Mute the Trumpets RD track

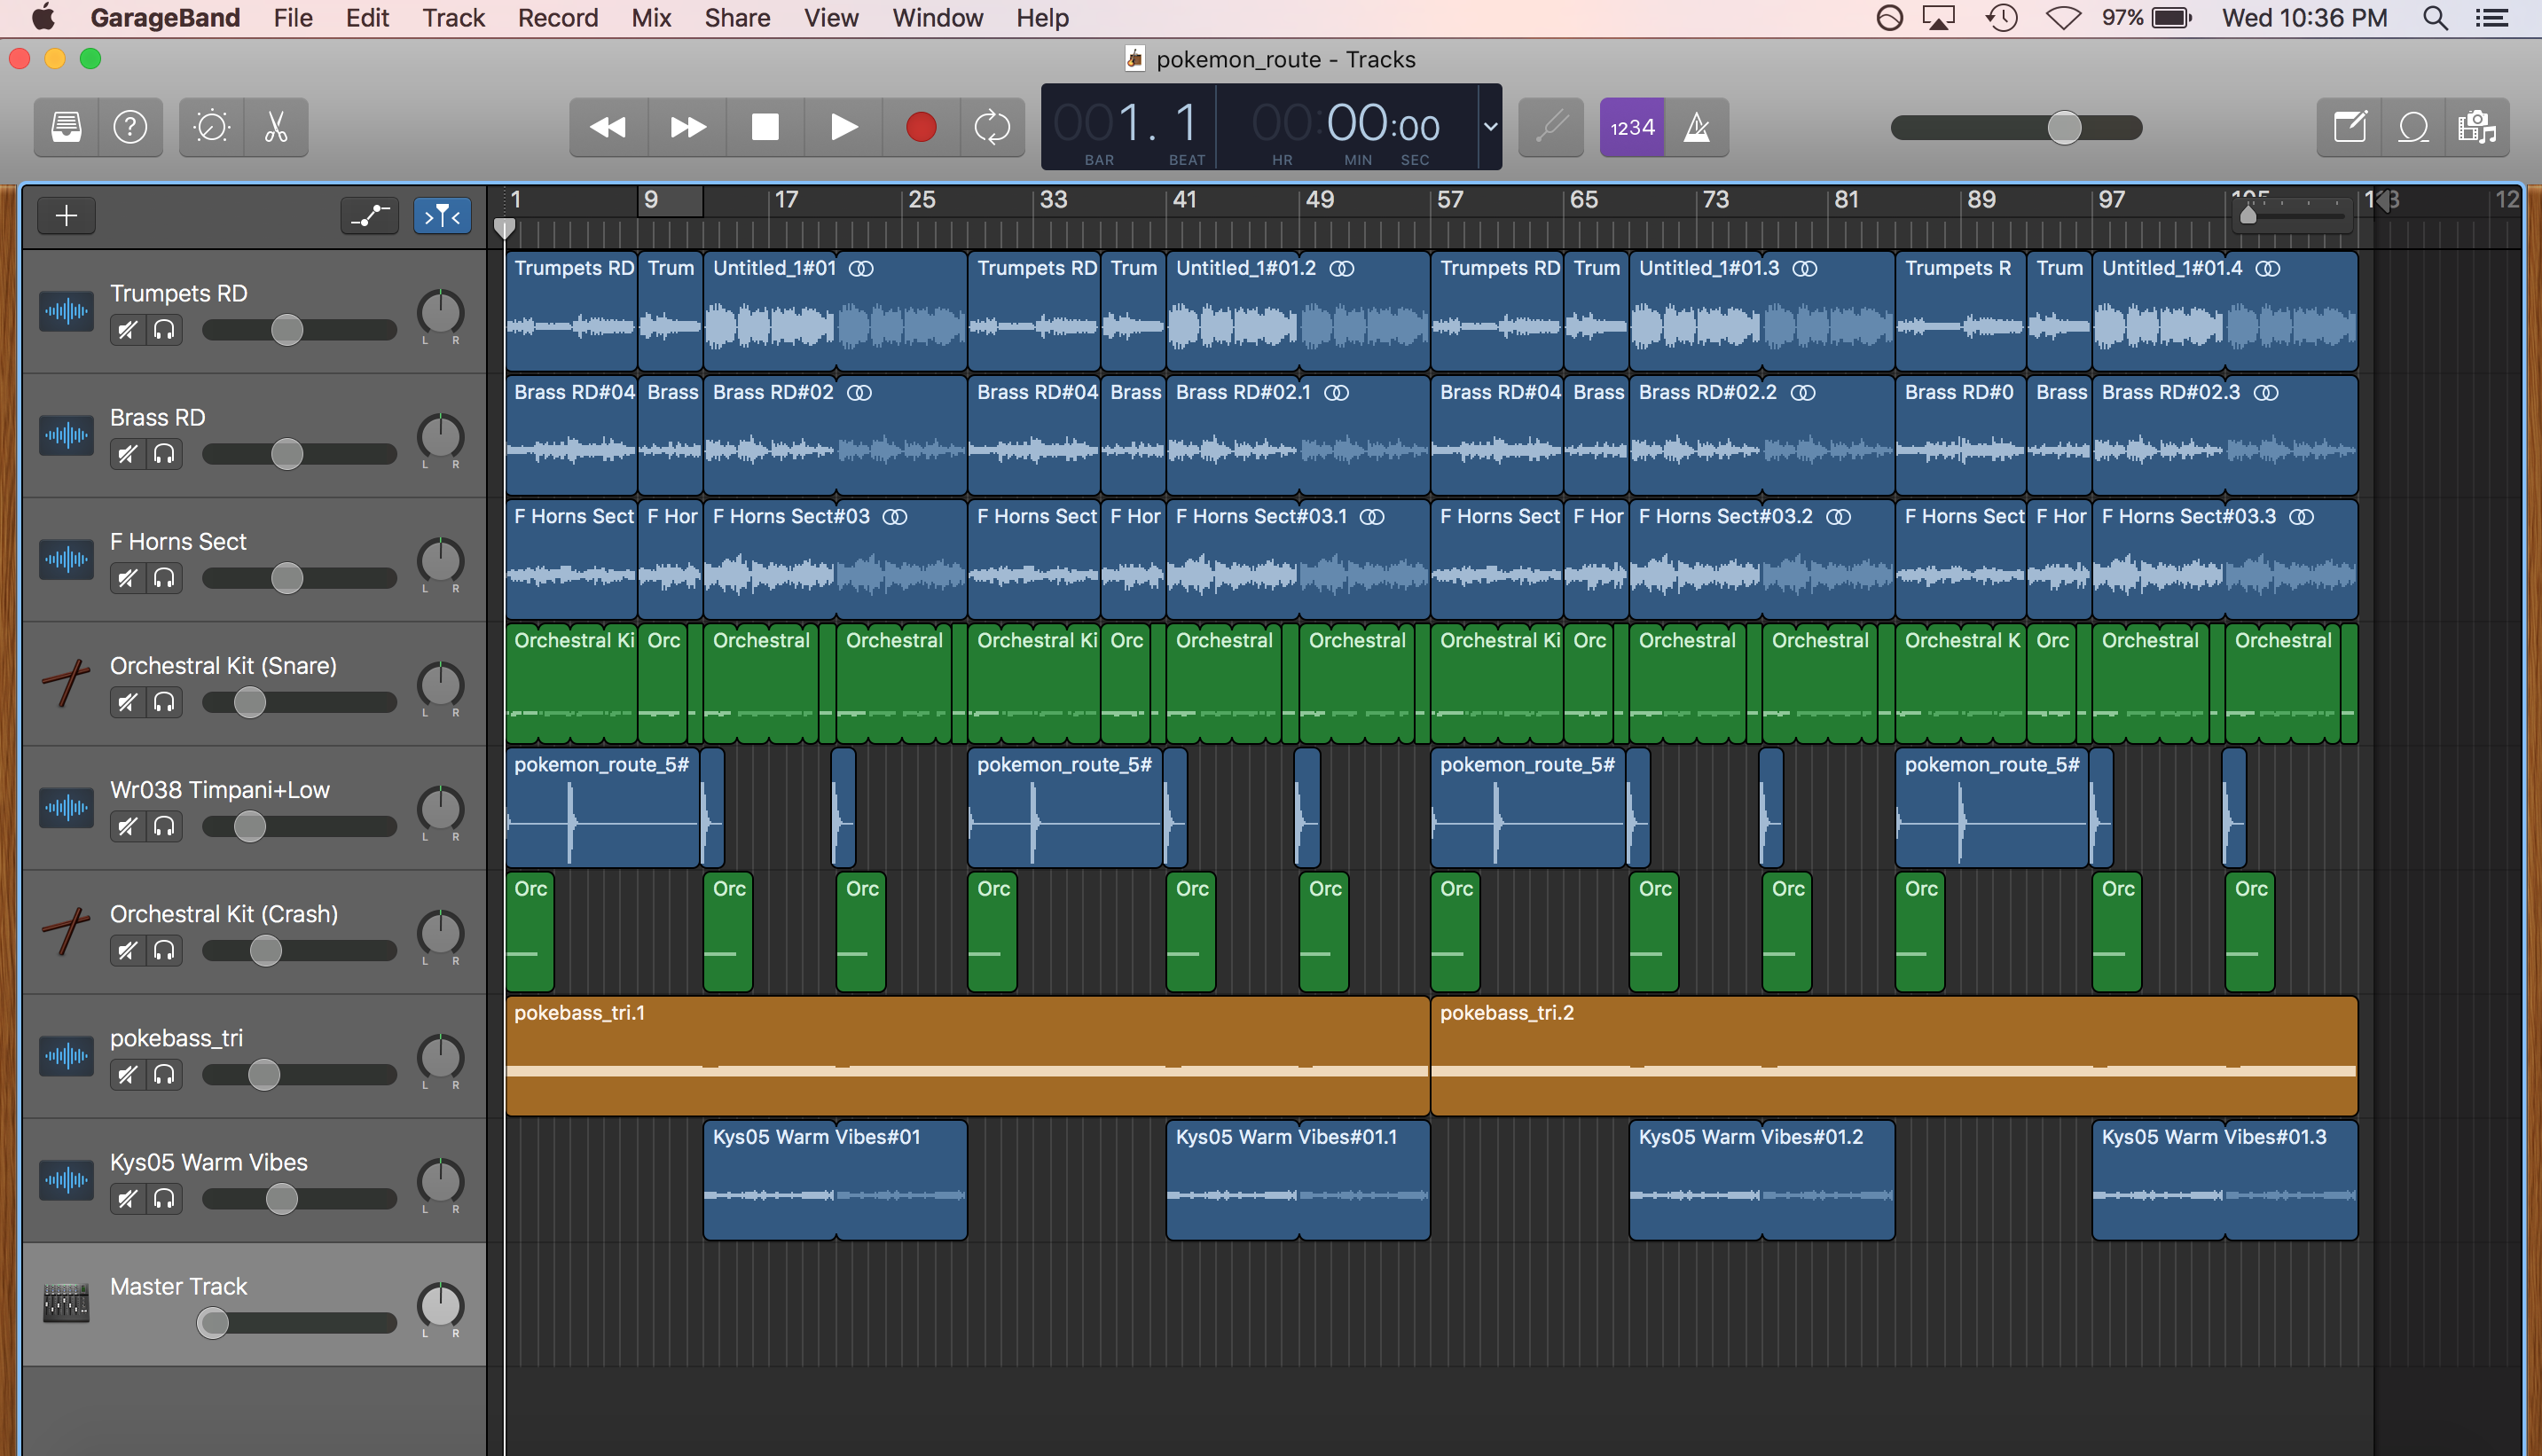128,330
